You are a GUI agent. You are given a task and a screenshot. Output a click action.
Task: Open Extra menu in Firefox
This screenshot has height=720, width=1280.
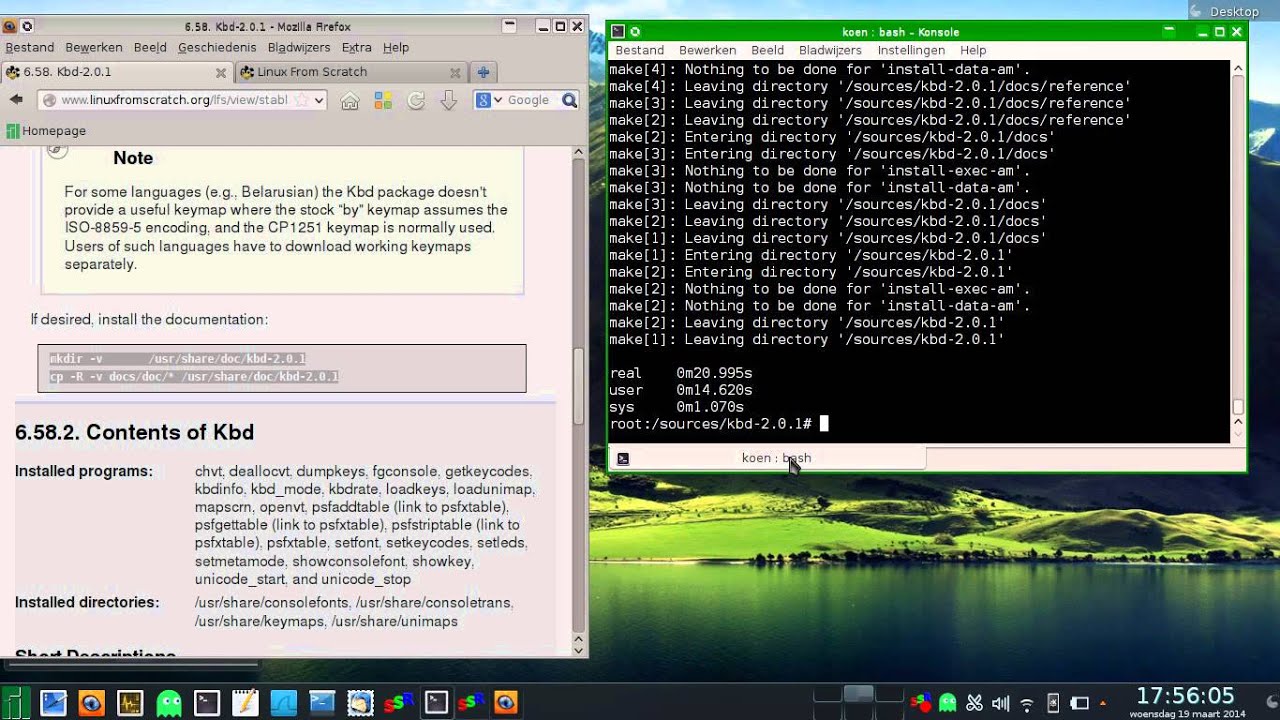356,47
